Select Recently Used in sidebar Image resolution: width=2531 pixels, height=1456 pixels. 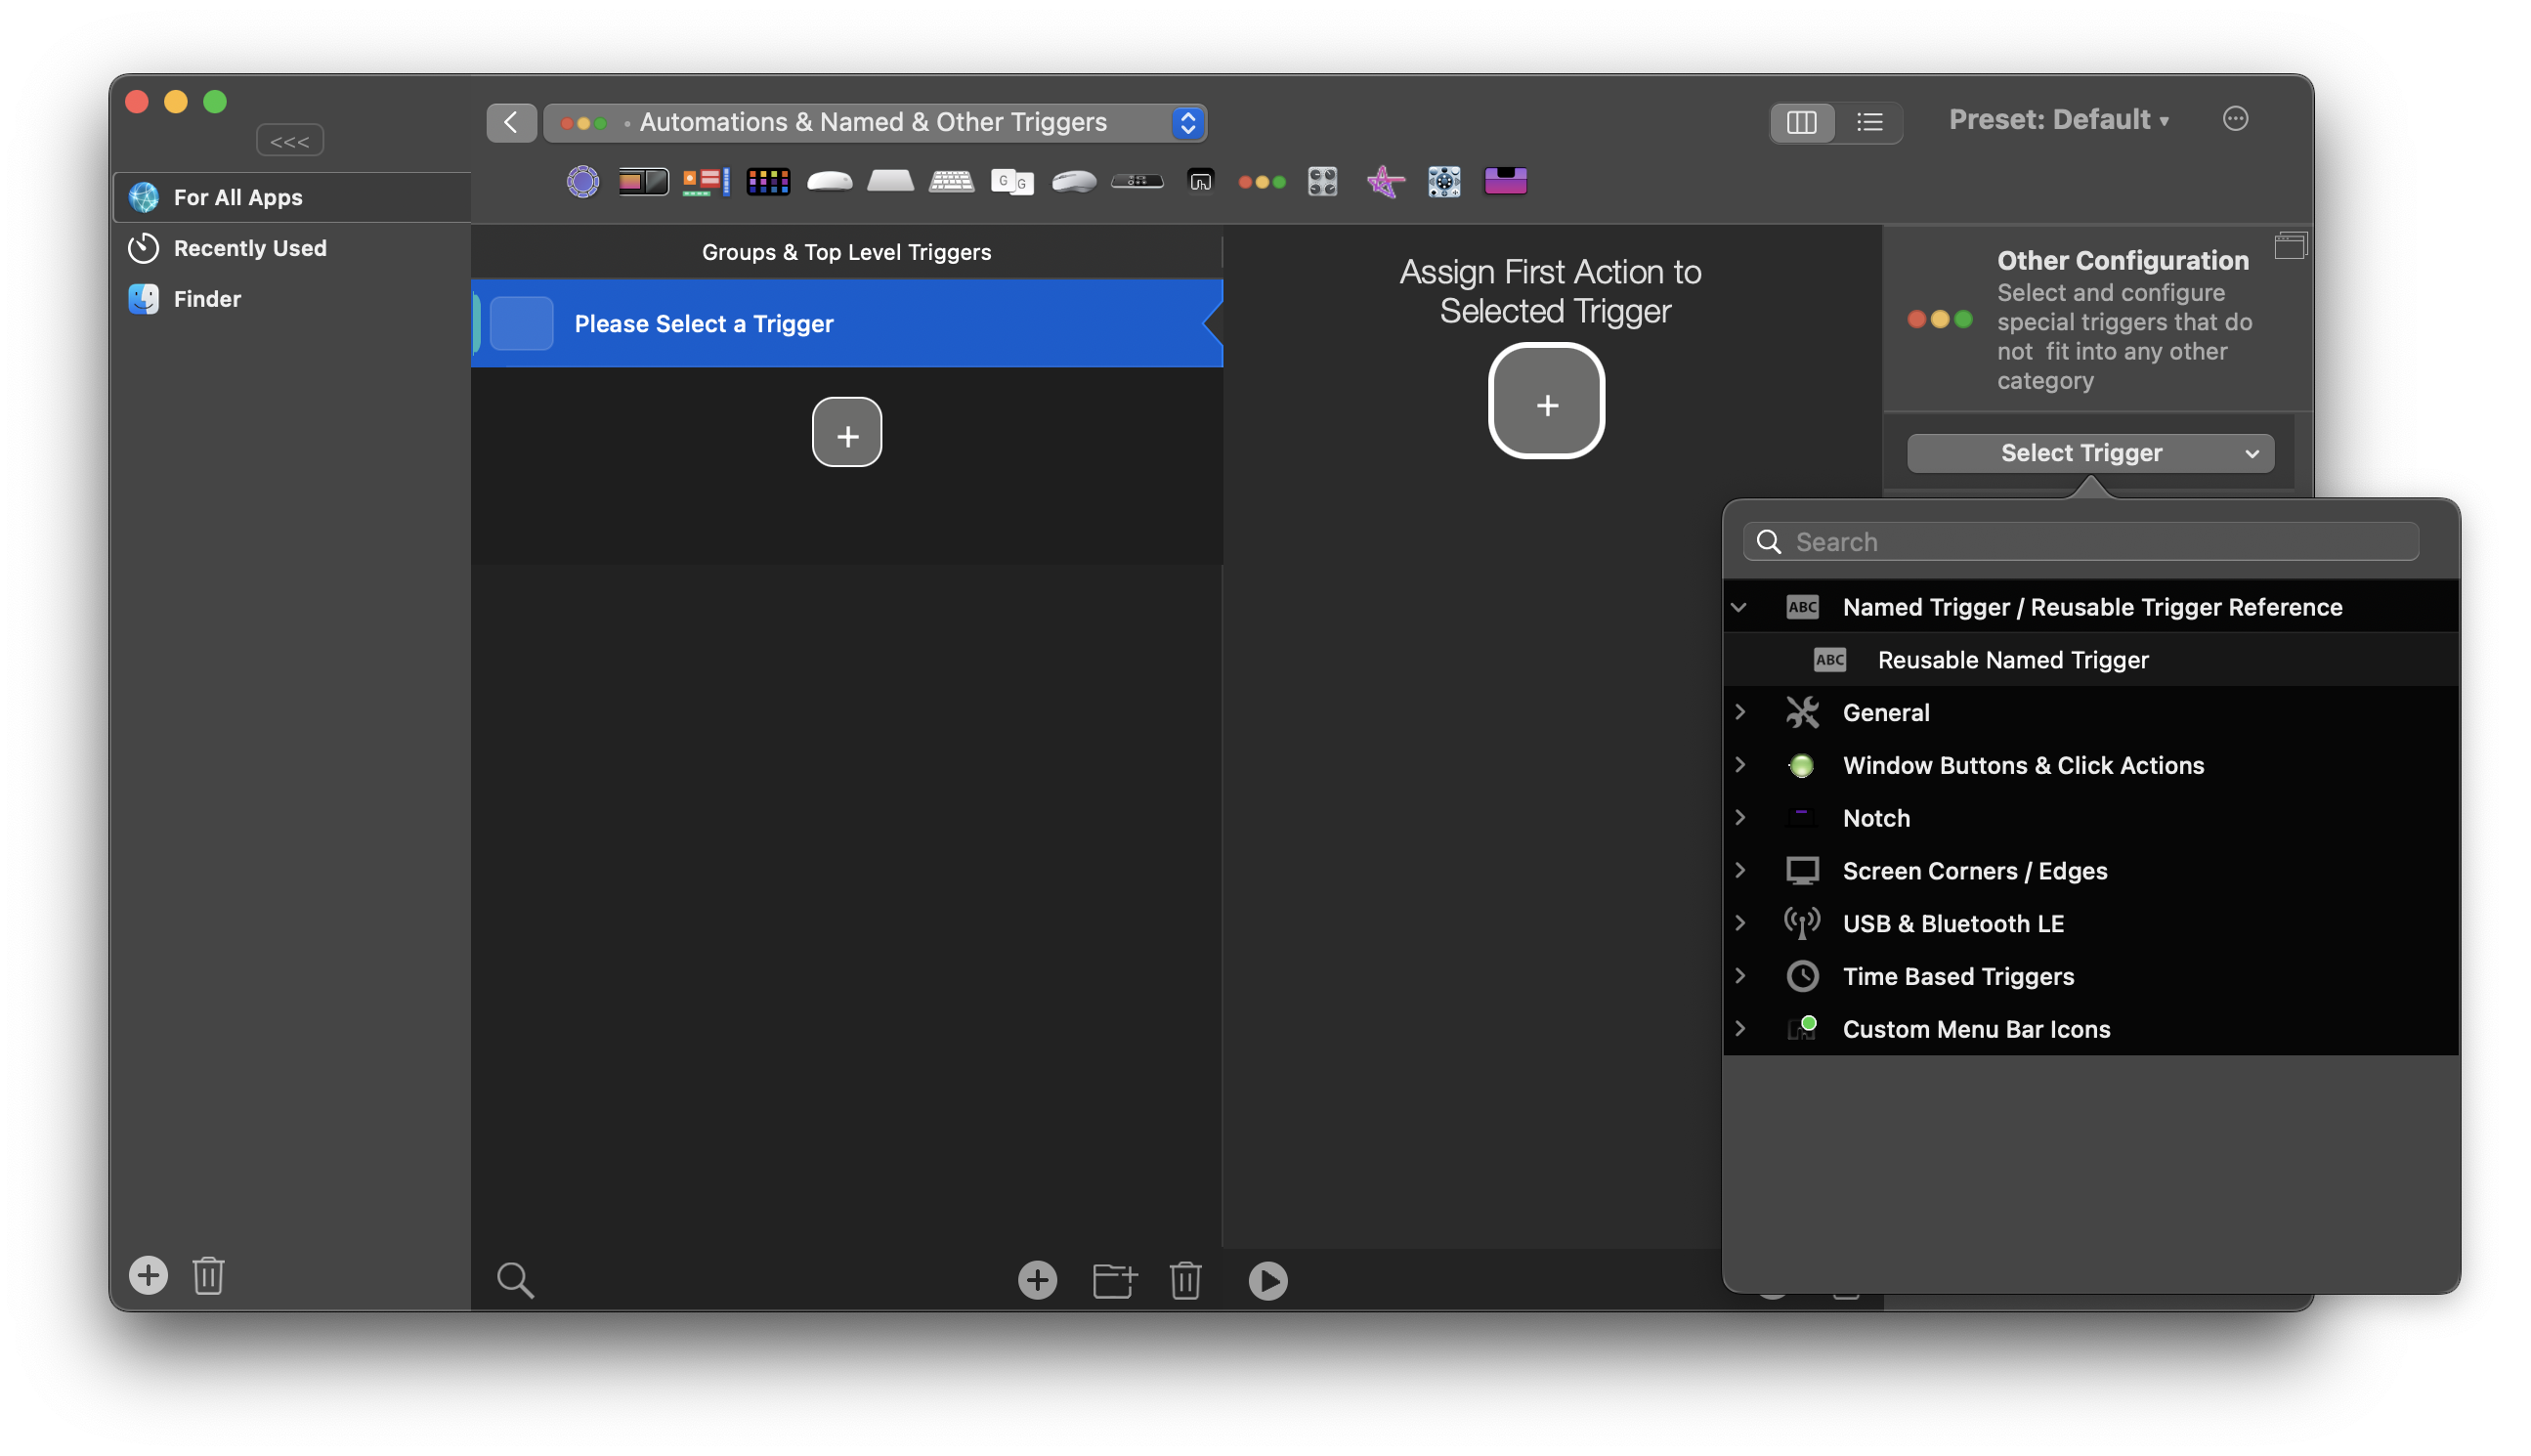coord(250,248)
